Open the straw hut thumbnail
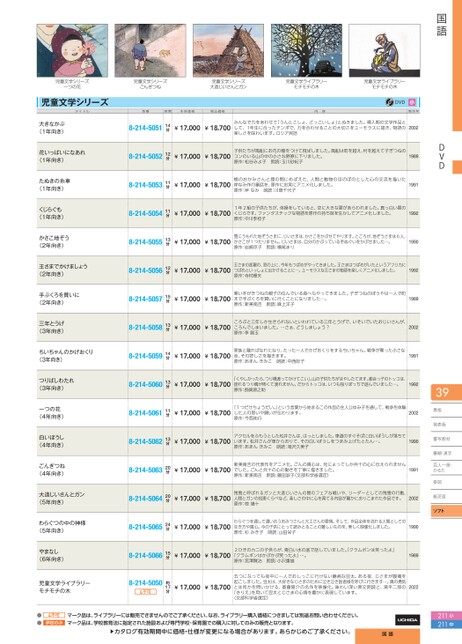The height and width of the screenshot is (644, 462). click(x=228, y=51)
